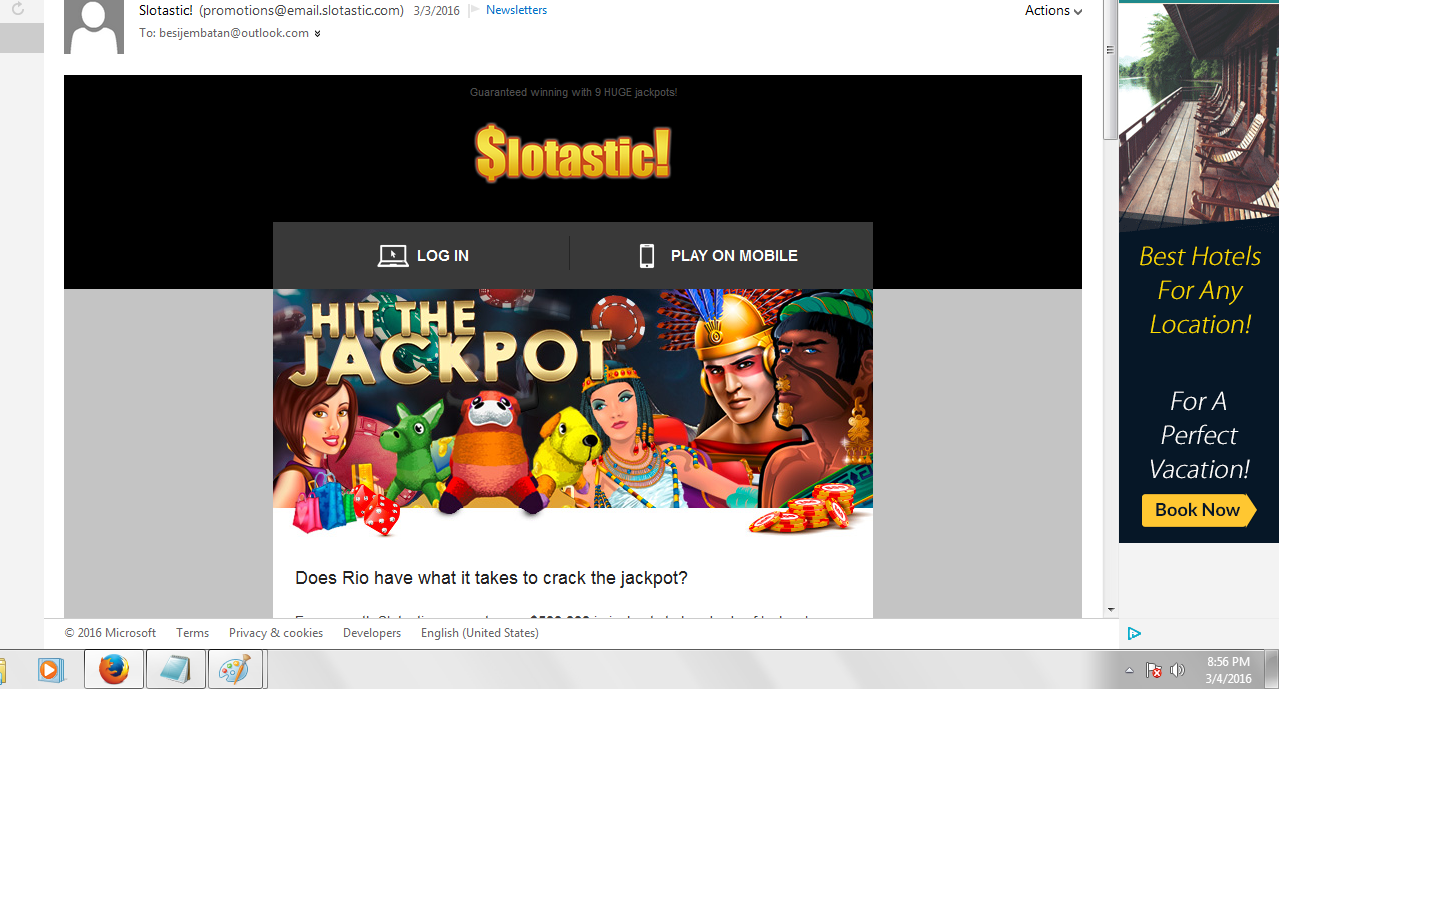1440x900 pixels.
Task: Click the sender's avatar picture
Action: (x=94, y=27)
